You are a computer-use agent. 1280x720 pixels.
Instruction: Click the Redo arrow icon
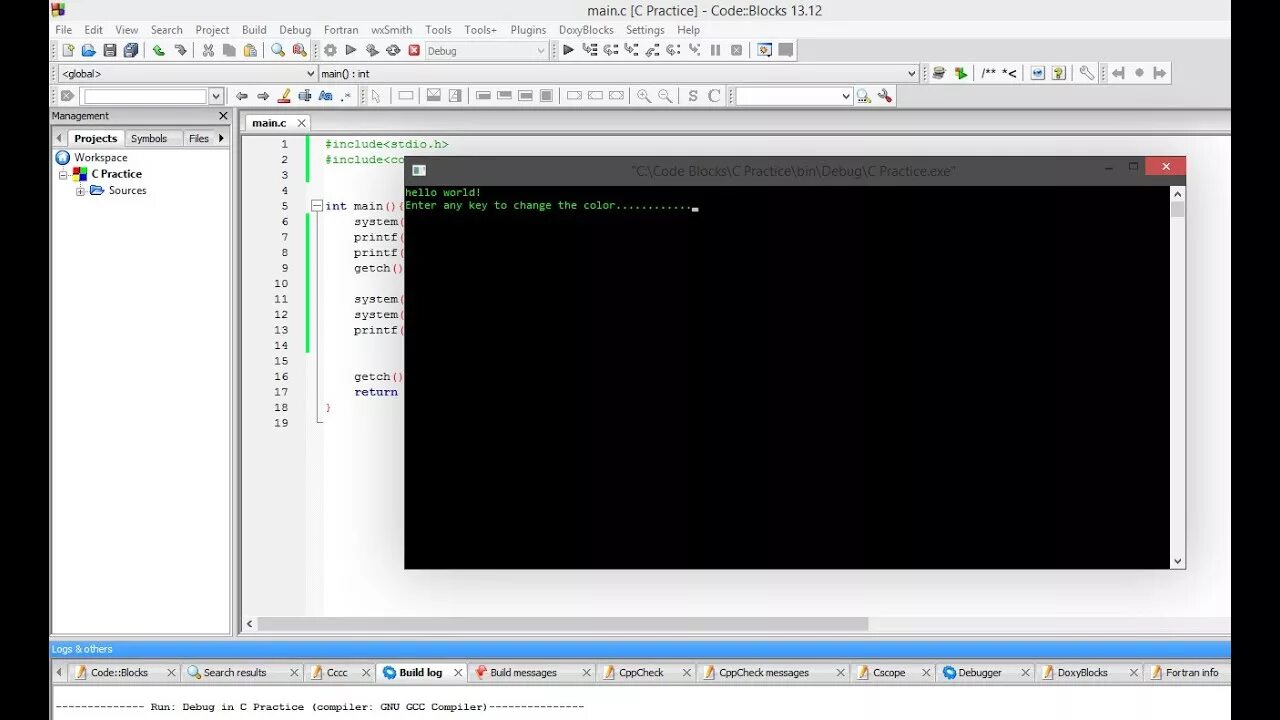[x=180, y=50]
